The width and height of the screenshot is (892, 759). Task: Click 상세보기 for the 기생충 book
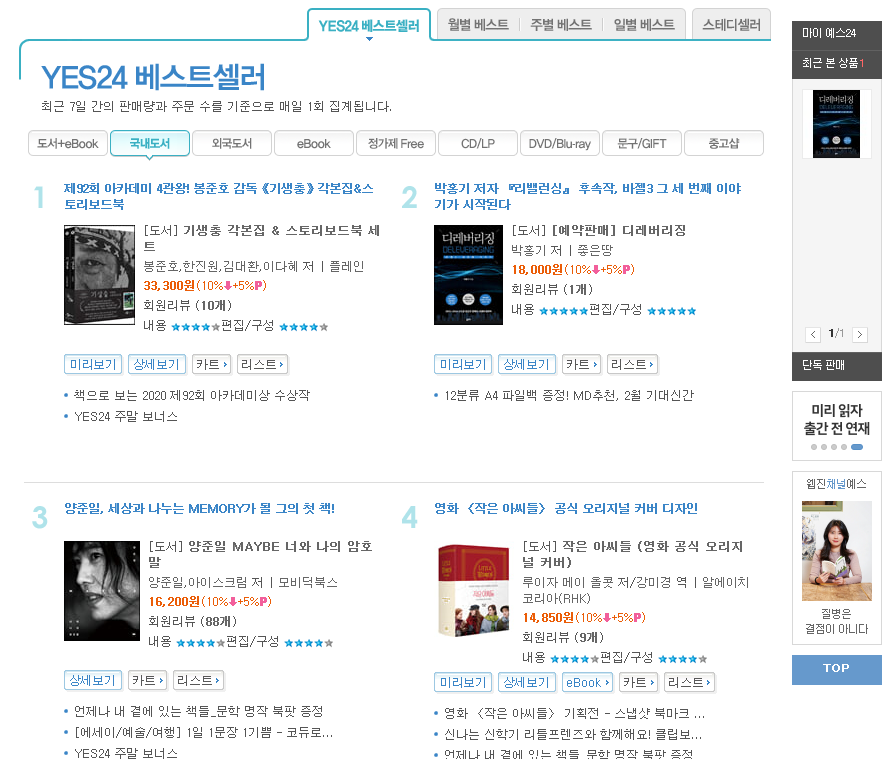tap(156, 364)
